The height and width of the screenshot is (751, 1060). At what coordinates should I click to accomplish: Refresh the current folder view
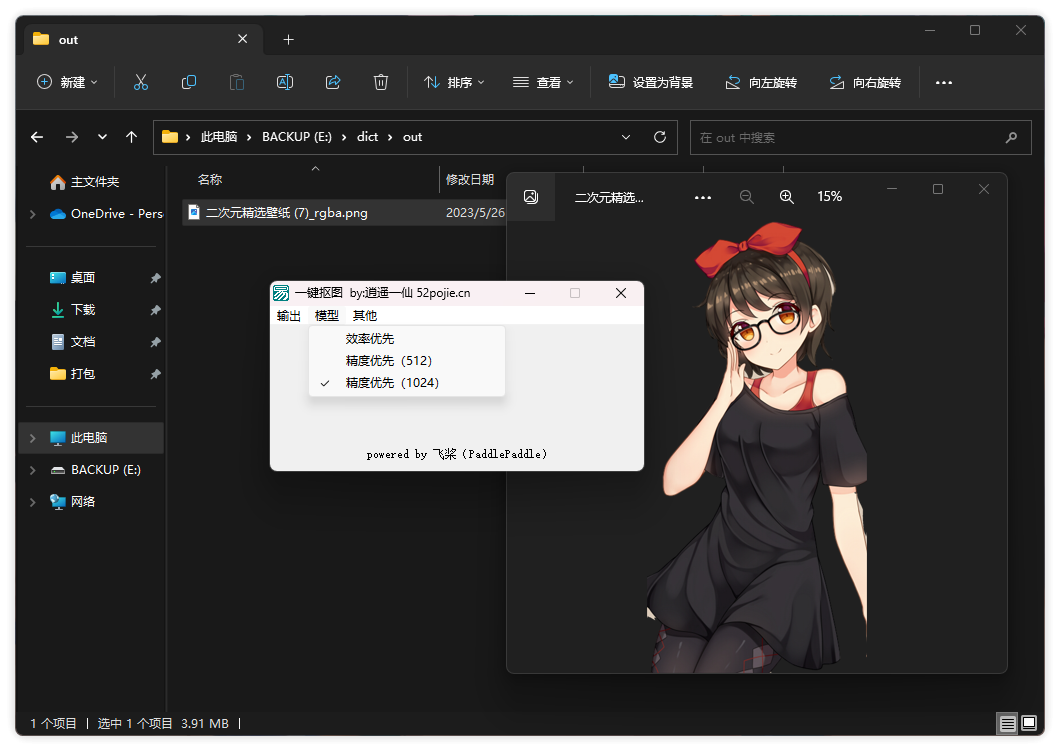point(659,137)
